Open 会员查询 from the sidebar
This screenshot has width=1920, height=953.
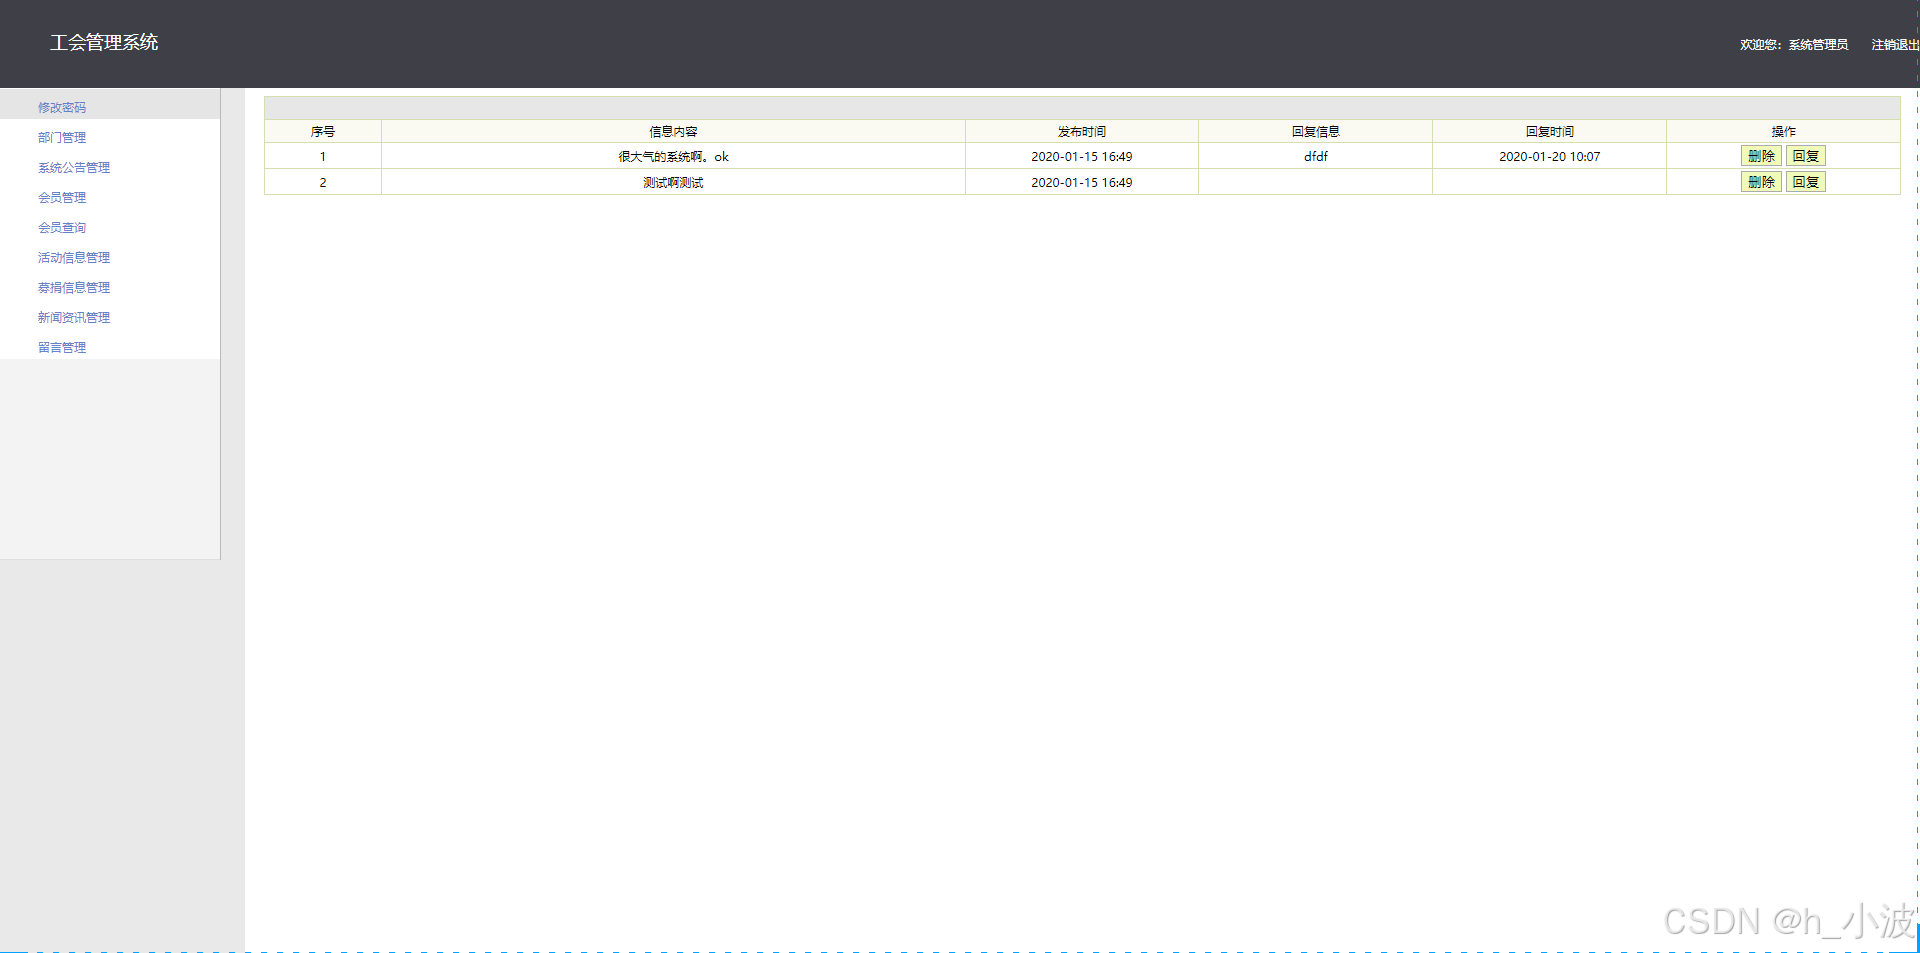pyautogui.click(x=62, y=227)
